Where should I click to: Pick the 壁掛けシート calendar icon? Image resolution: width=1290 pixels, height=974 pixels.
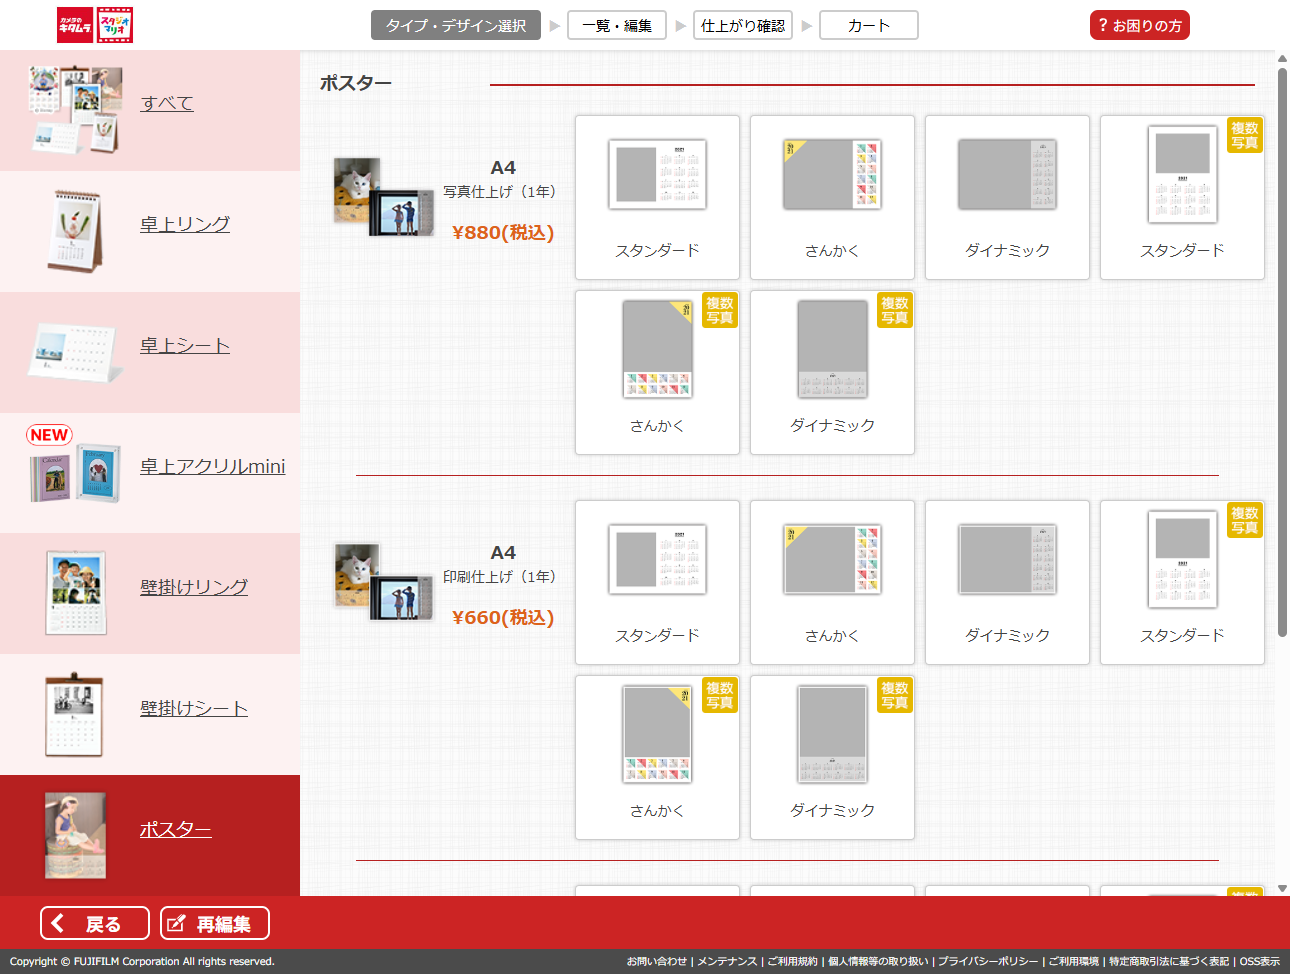pyautogui.click(x=75, y=714)
